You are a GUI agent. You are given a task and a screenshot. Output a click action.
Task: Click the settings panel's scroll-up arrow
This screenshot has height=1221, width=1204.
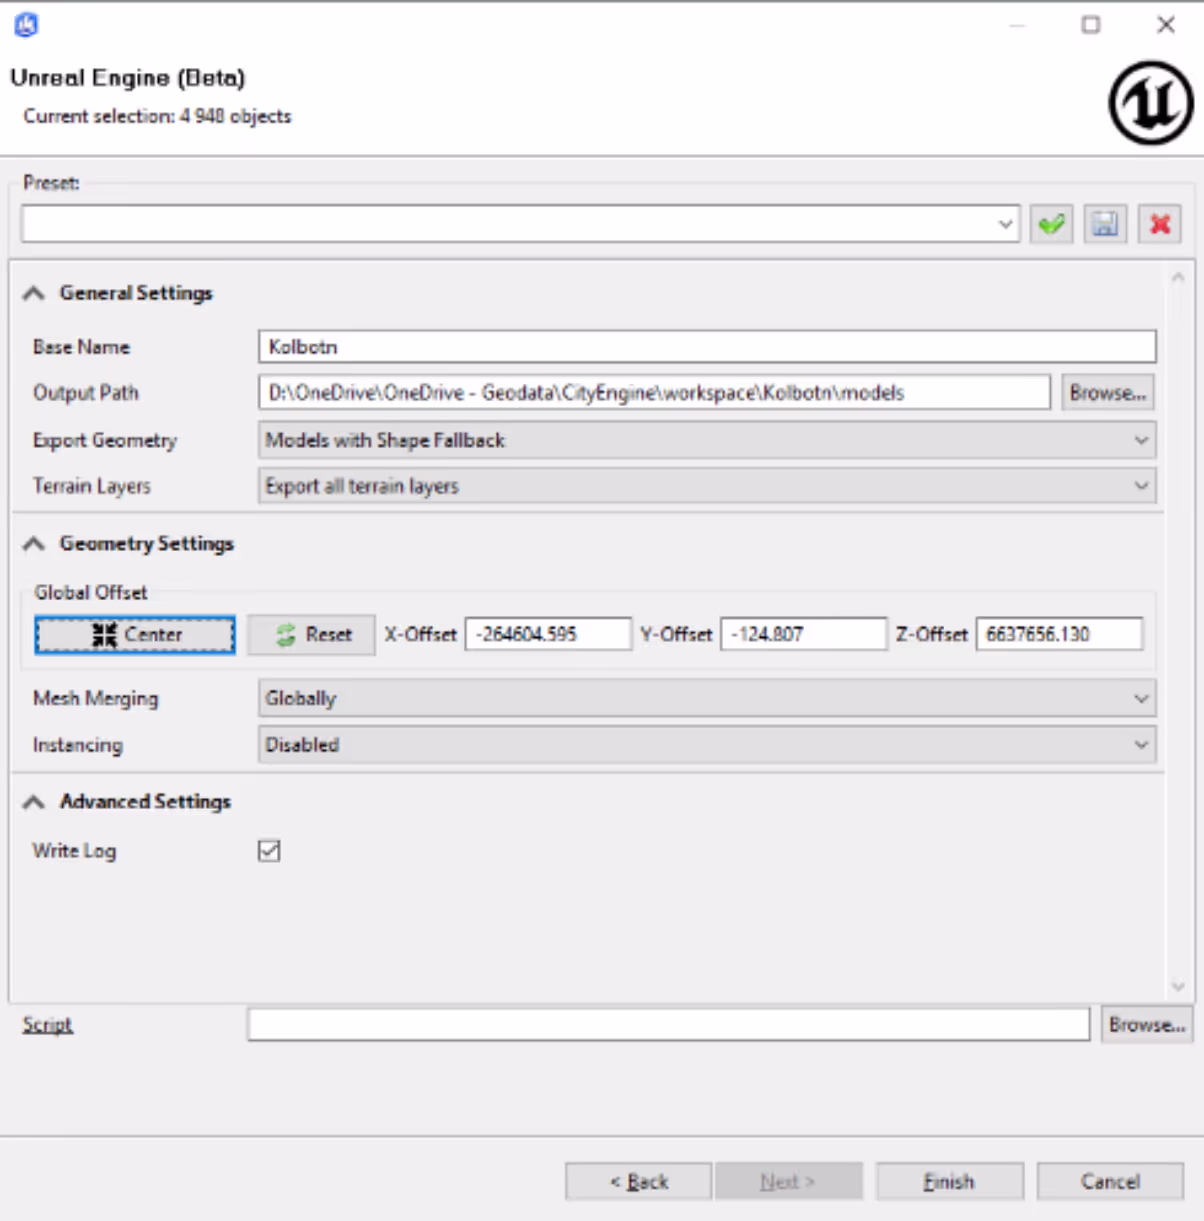[x=1178, y=277]
